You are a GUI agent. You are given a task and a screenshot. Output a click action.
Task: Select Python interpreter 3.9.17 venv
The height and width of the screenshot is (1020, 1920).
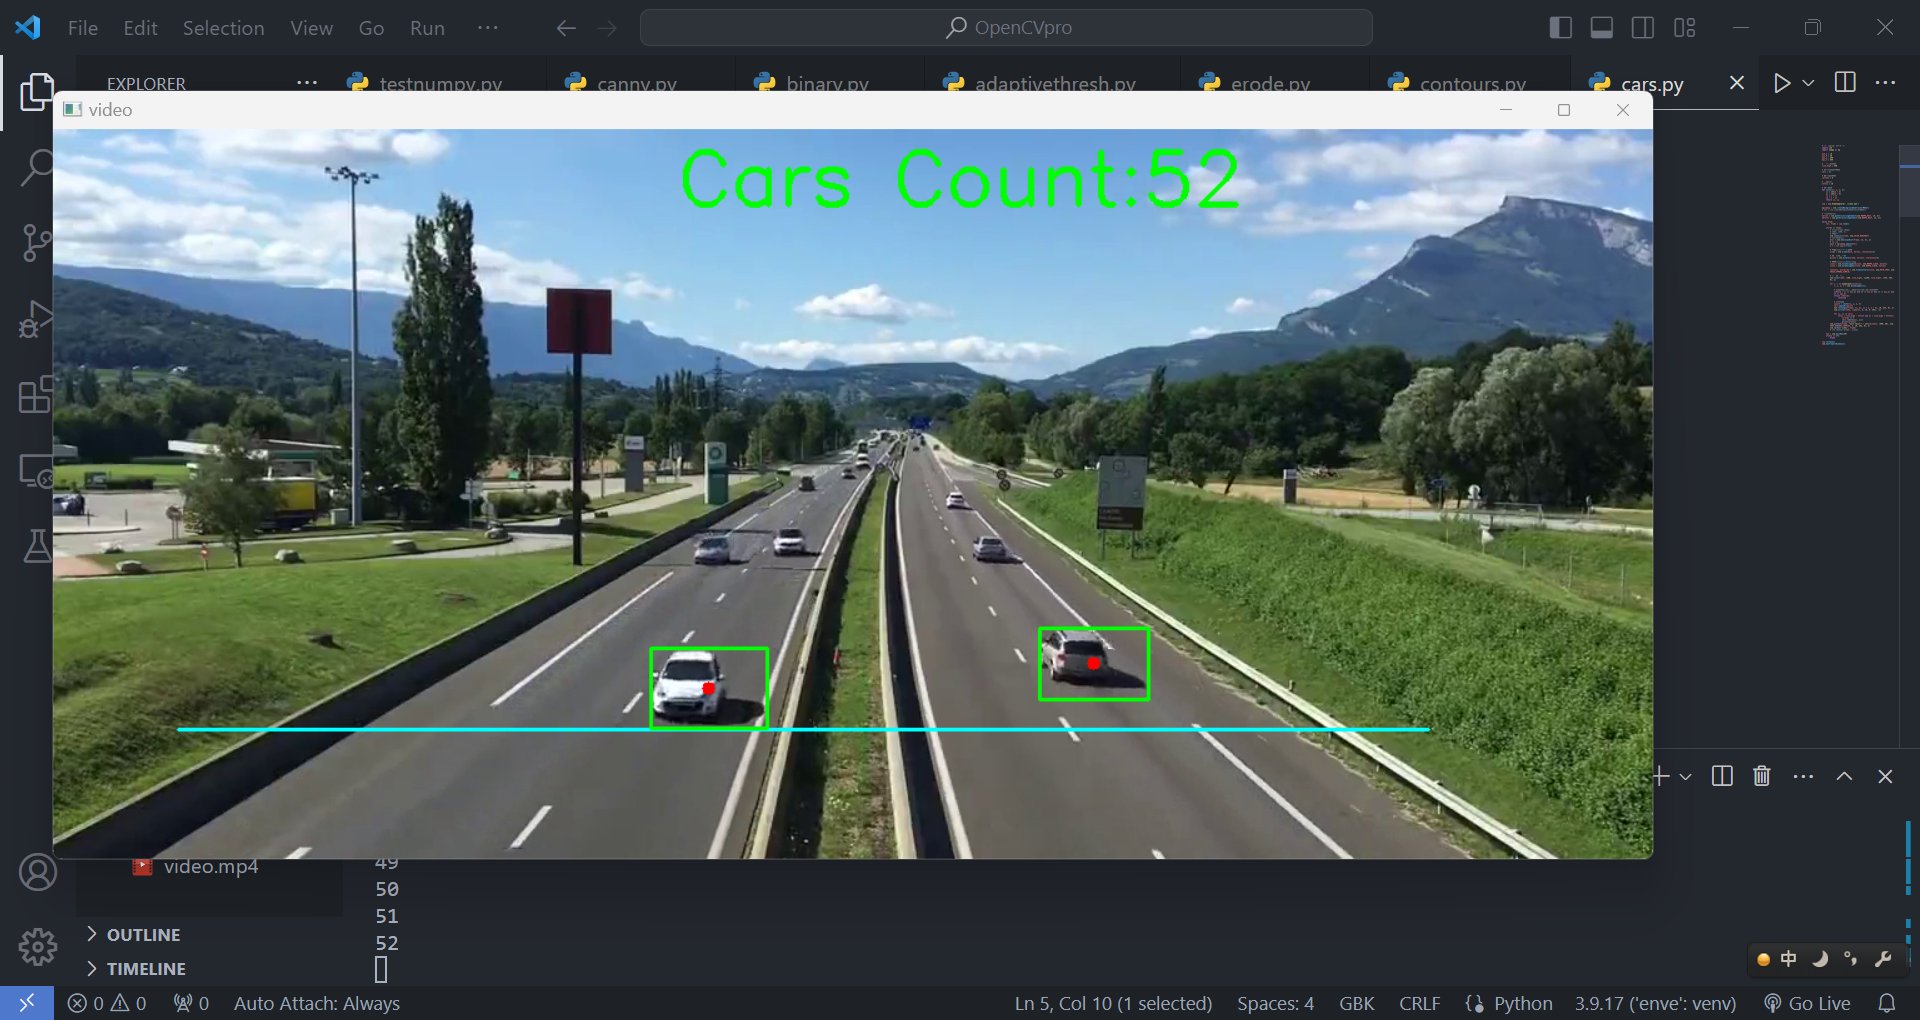(x=1655, y=1003)
